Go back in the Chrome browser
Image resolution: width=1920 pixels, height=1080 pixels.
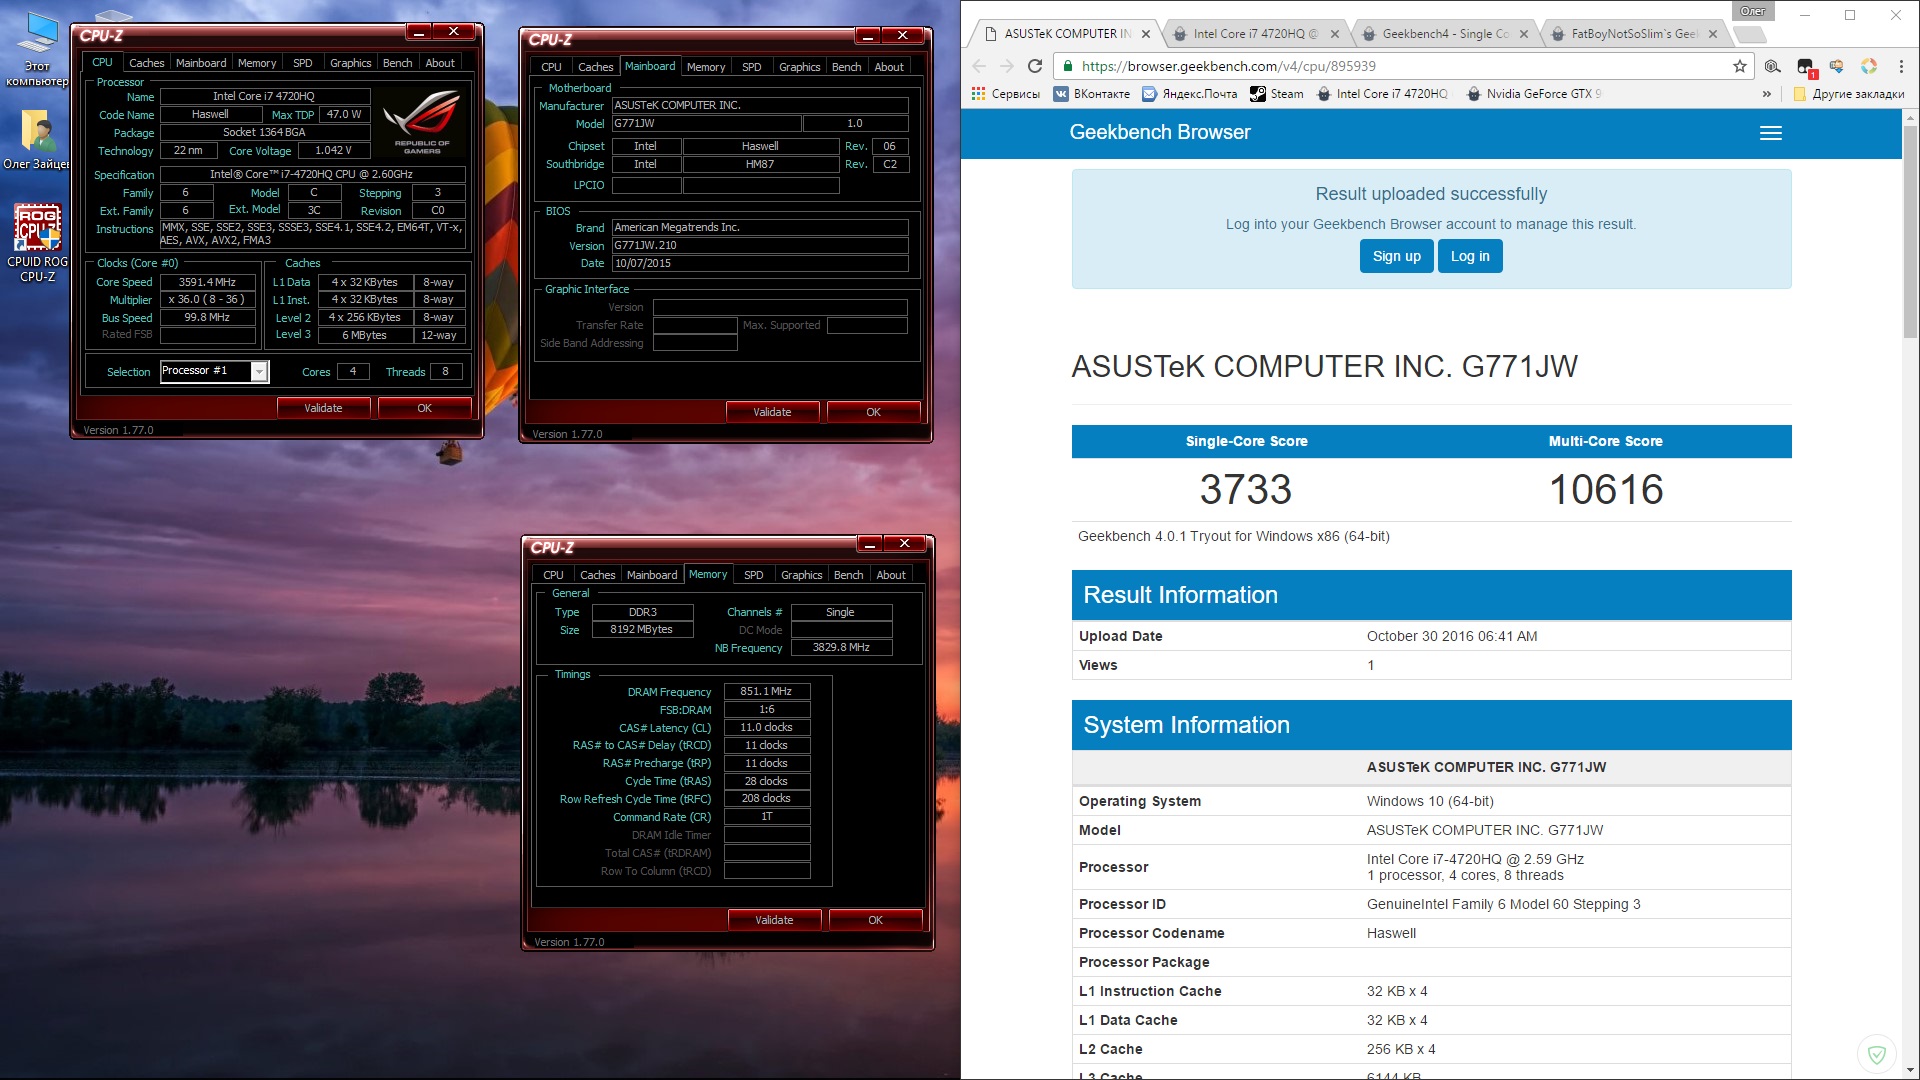point(979,66)
